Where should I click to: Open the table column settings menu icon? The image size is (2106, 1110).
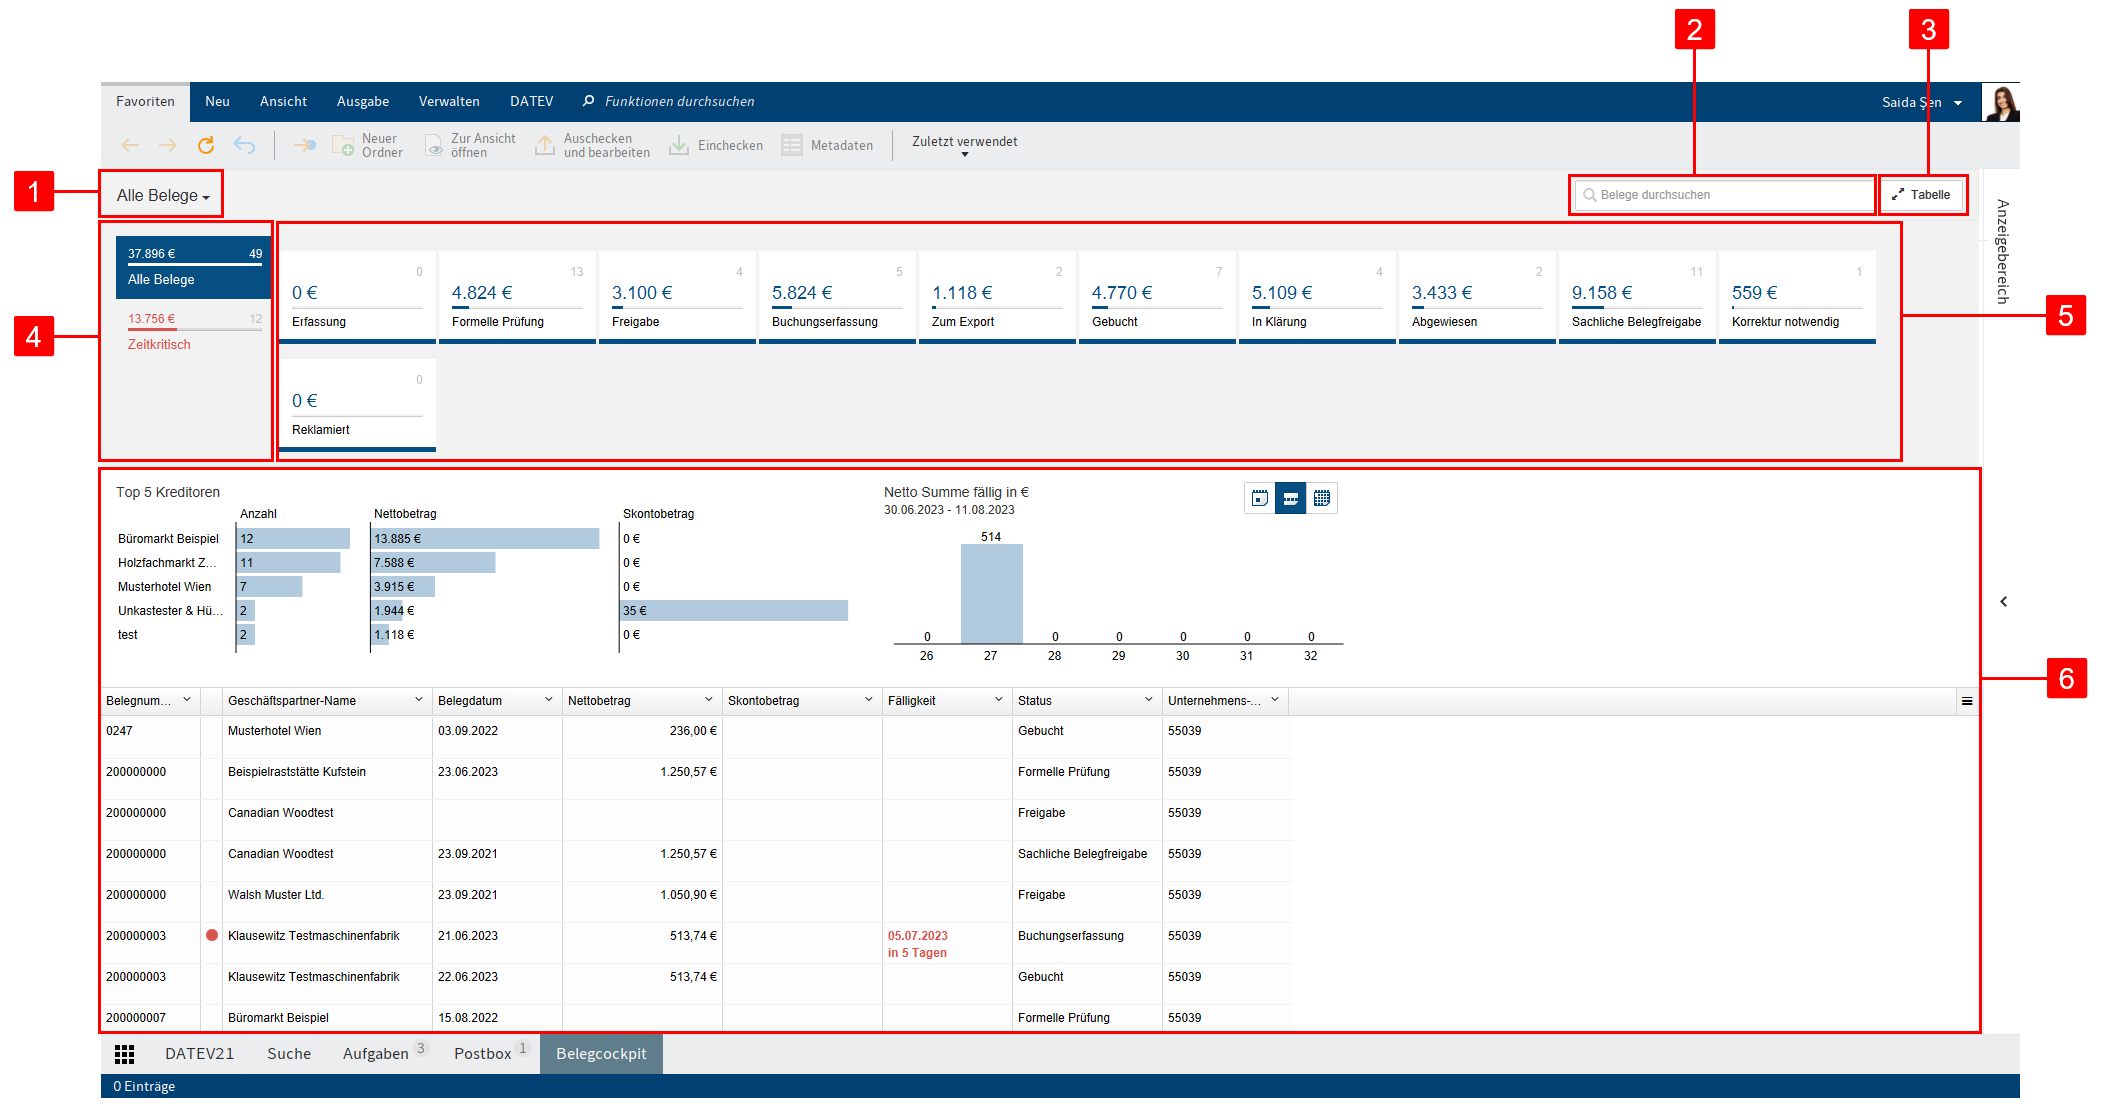click(1967, 701)
